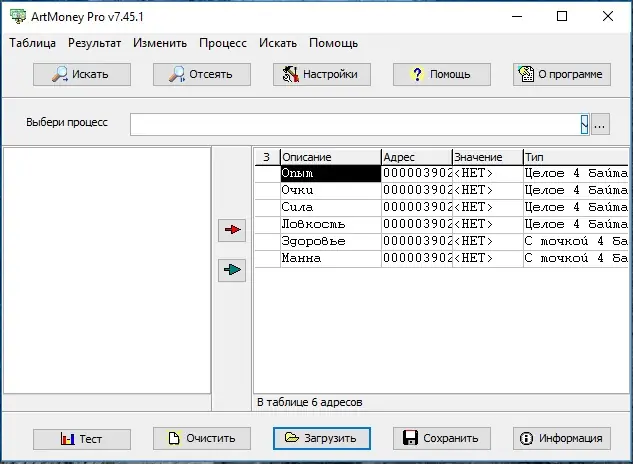
Task: Click status text В таблице 6 адресов
Action: pyautogui.click(x=310, y=402)
